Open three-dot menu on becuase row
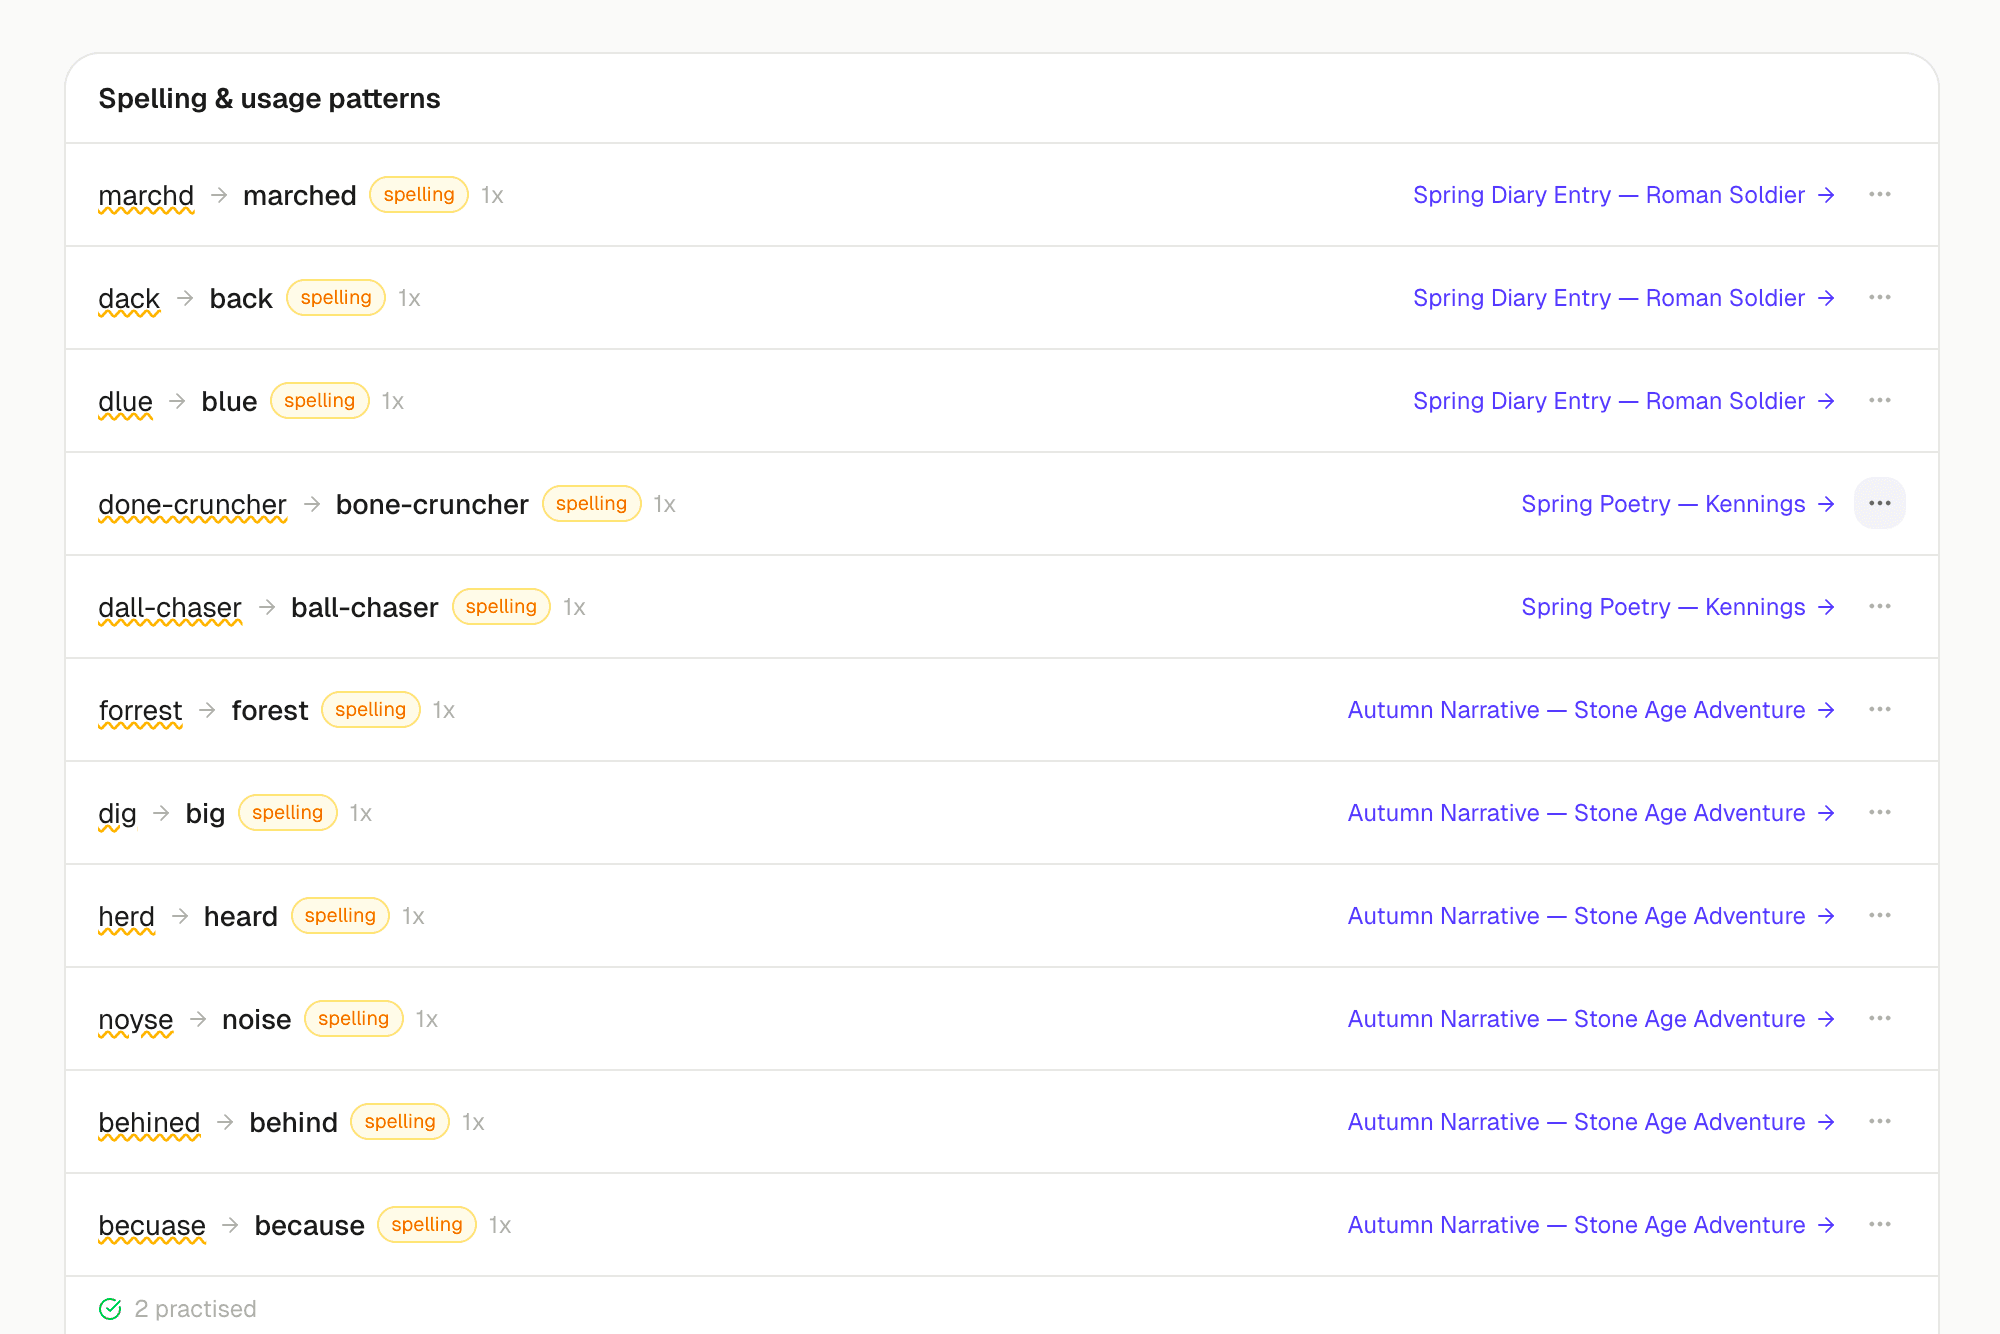This screenshot has height=1334, width=2000. (x=1879, y=1225)
